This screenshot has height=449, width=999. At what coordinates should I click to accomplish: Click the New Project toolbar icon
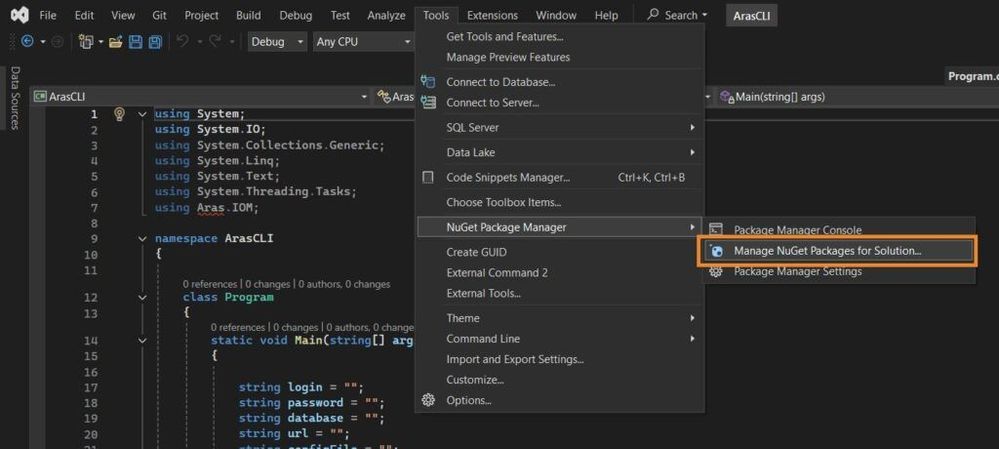pyautogui.click(x=86, y=42)
